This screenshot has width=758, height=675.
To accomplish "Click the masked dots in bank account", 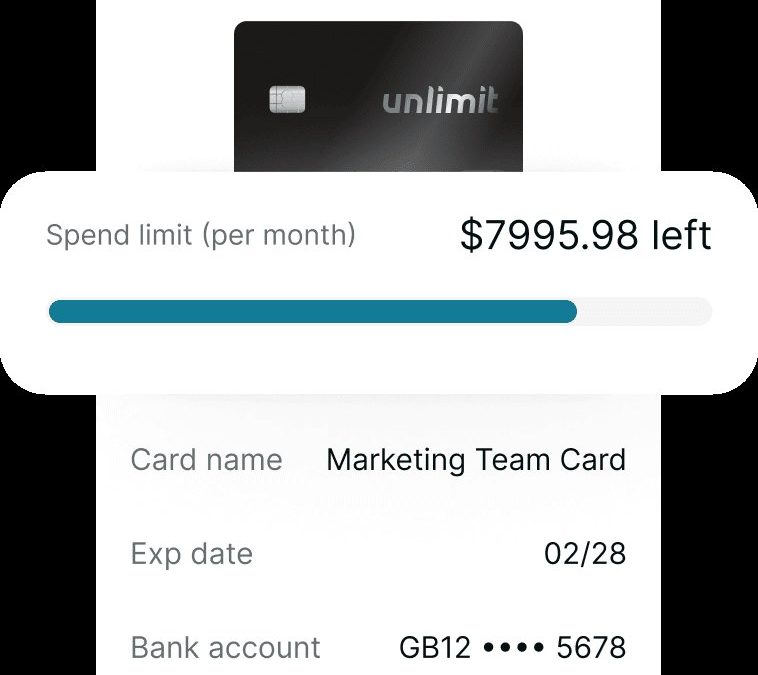I will pos(513,646).
